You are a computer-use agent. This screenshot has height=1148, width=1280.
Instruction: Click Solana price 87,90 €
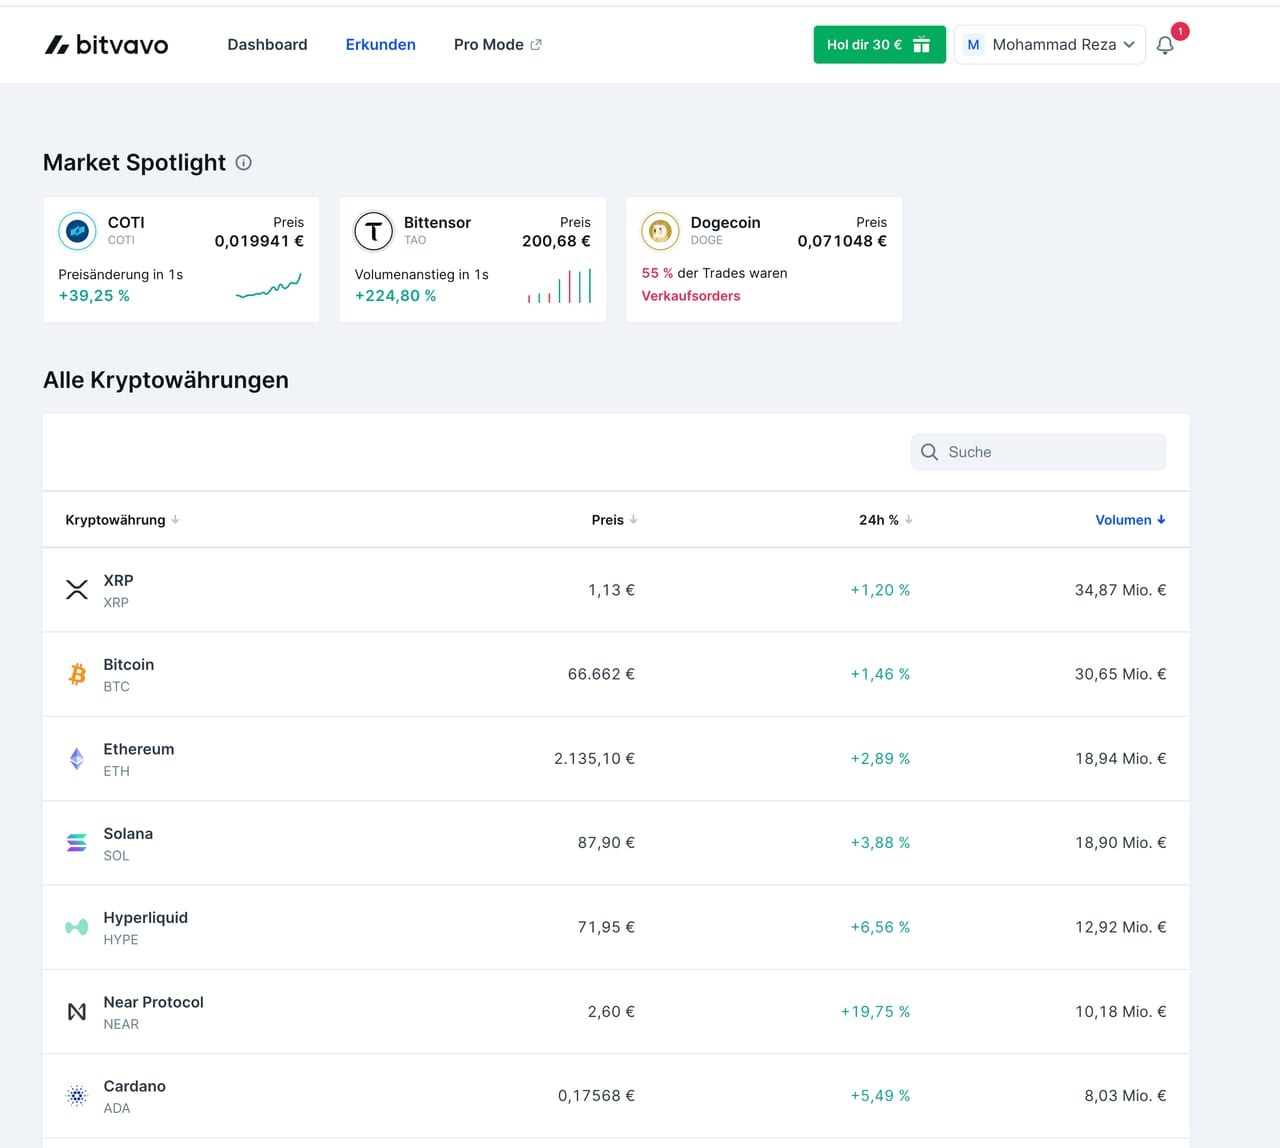click(606, 843)
